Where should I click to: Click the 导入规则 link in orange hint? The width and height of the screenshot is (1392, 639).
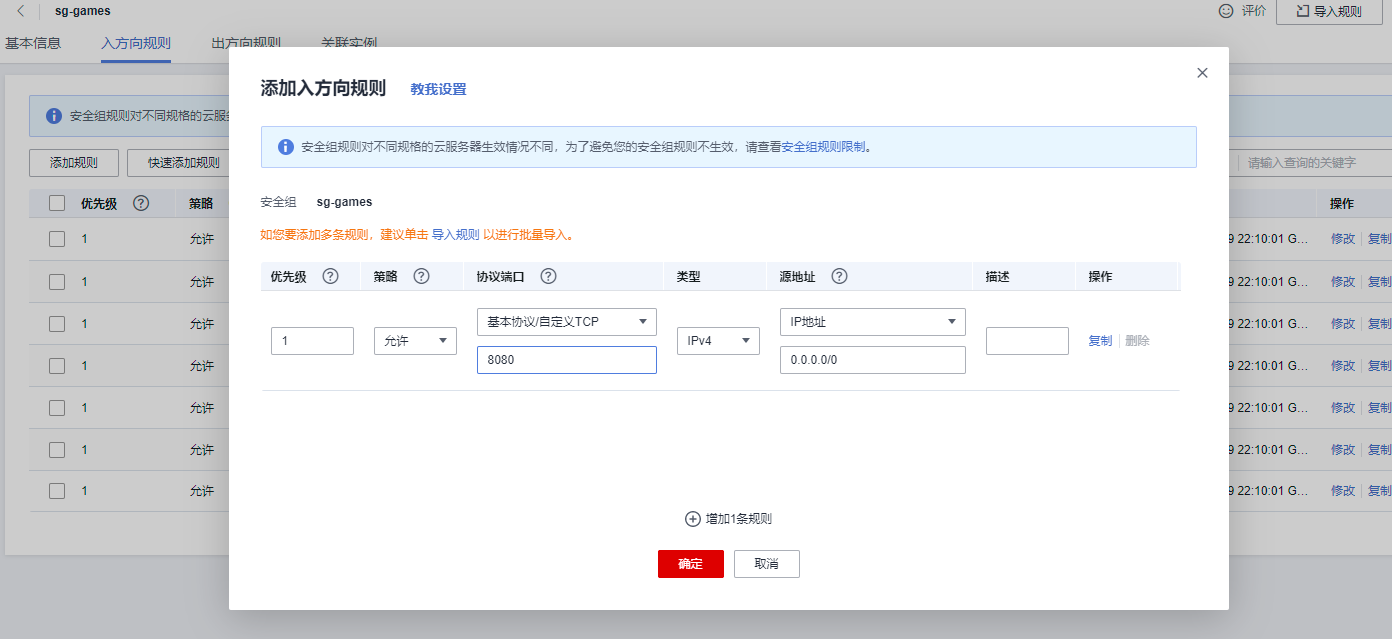[x=456, y=235]
